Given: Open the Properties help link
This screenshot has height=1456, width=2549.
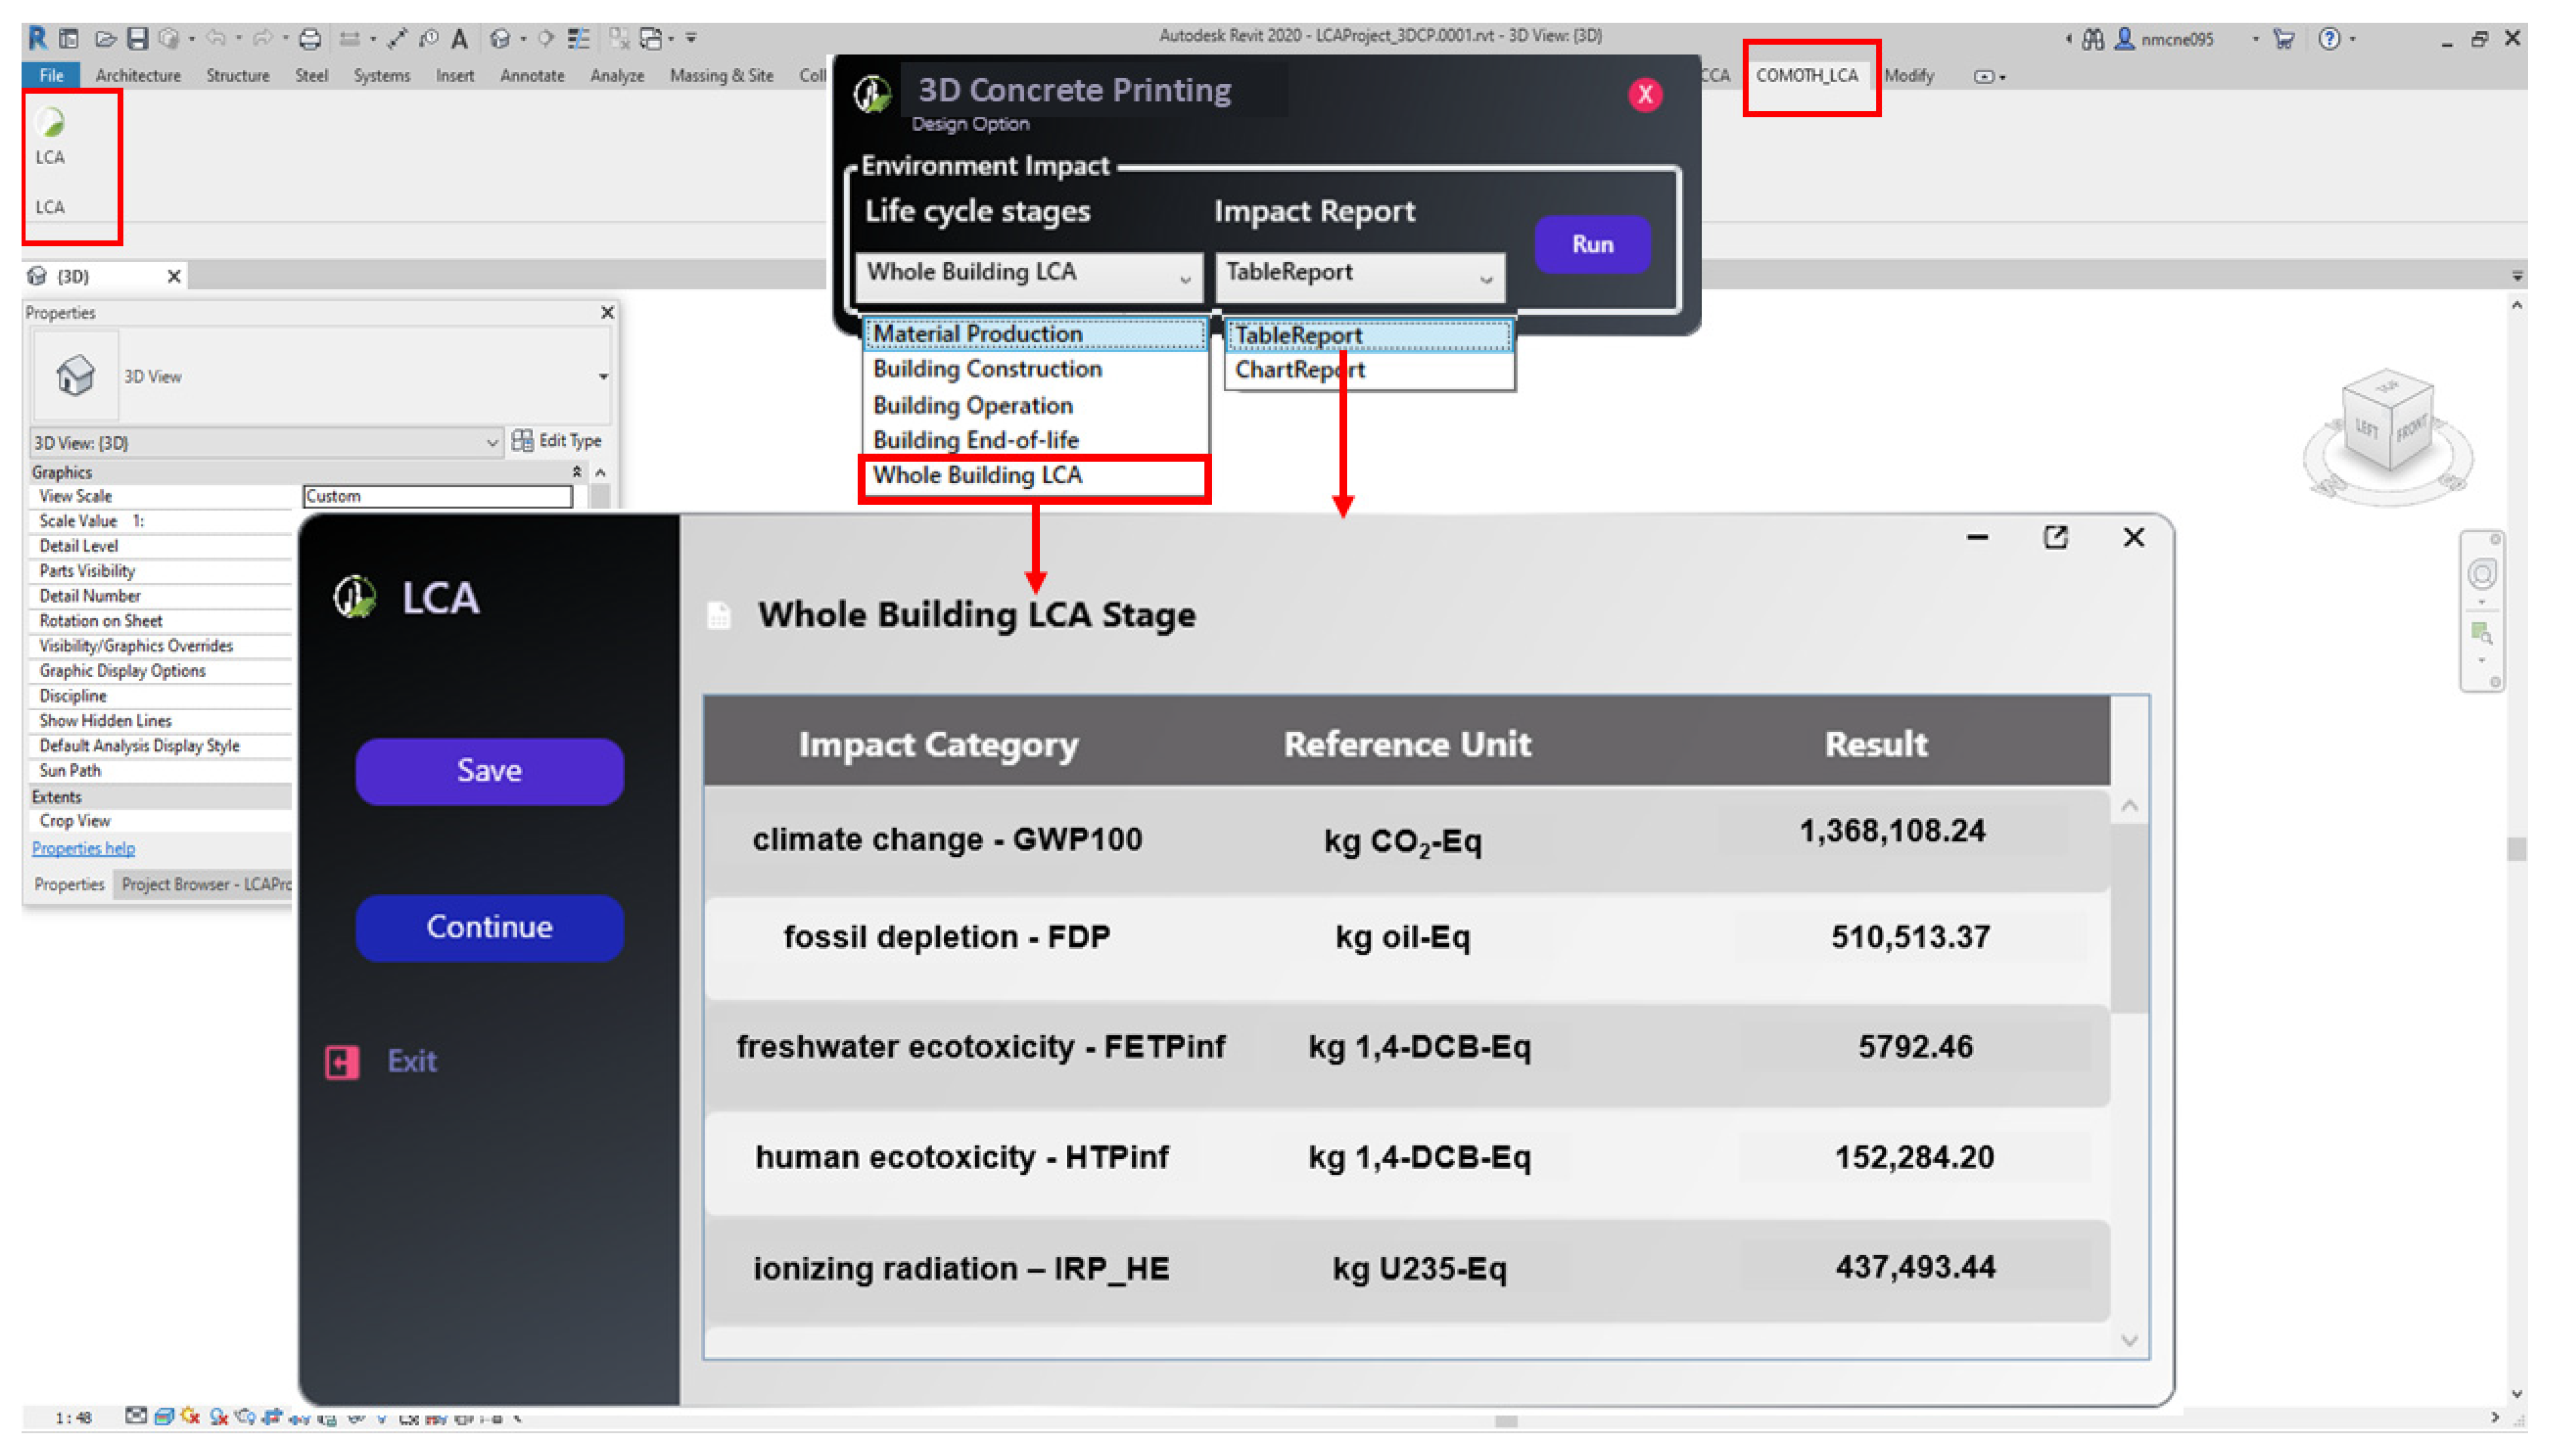Looking at the screenshot, I should 83,848.
